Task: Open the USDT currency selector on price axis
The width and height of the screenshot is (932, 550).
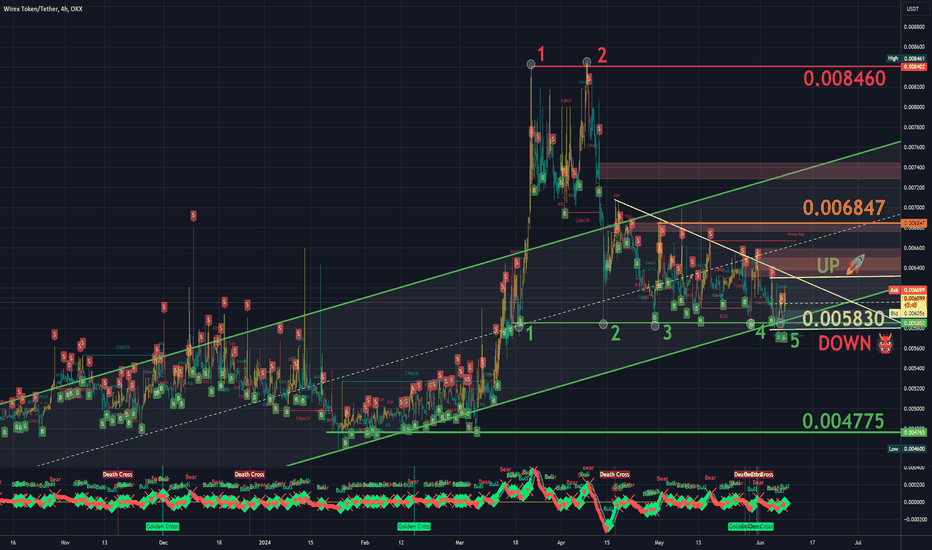Action: coord(912,9)
